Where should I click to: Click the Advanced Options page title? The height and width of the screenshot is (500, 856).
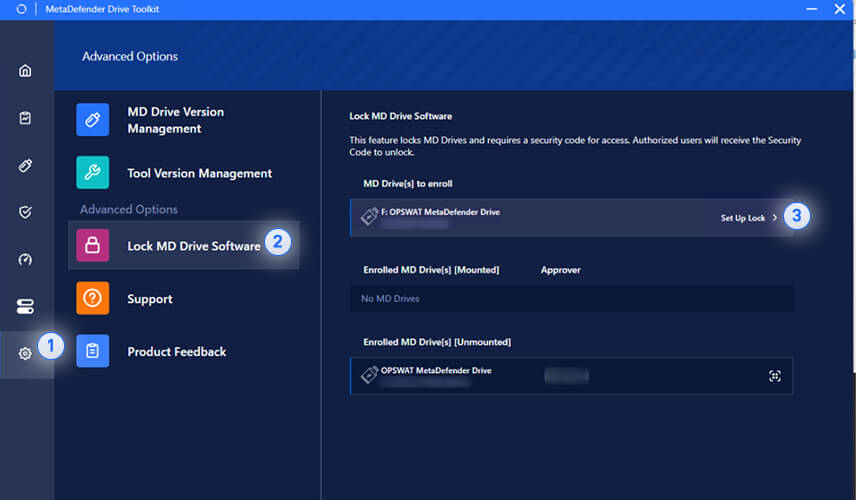[x=130, y=56]
